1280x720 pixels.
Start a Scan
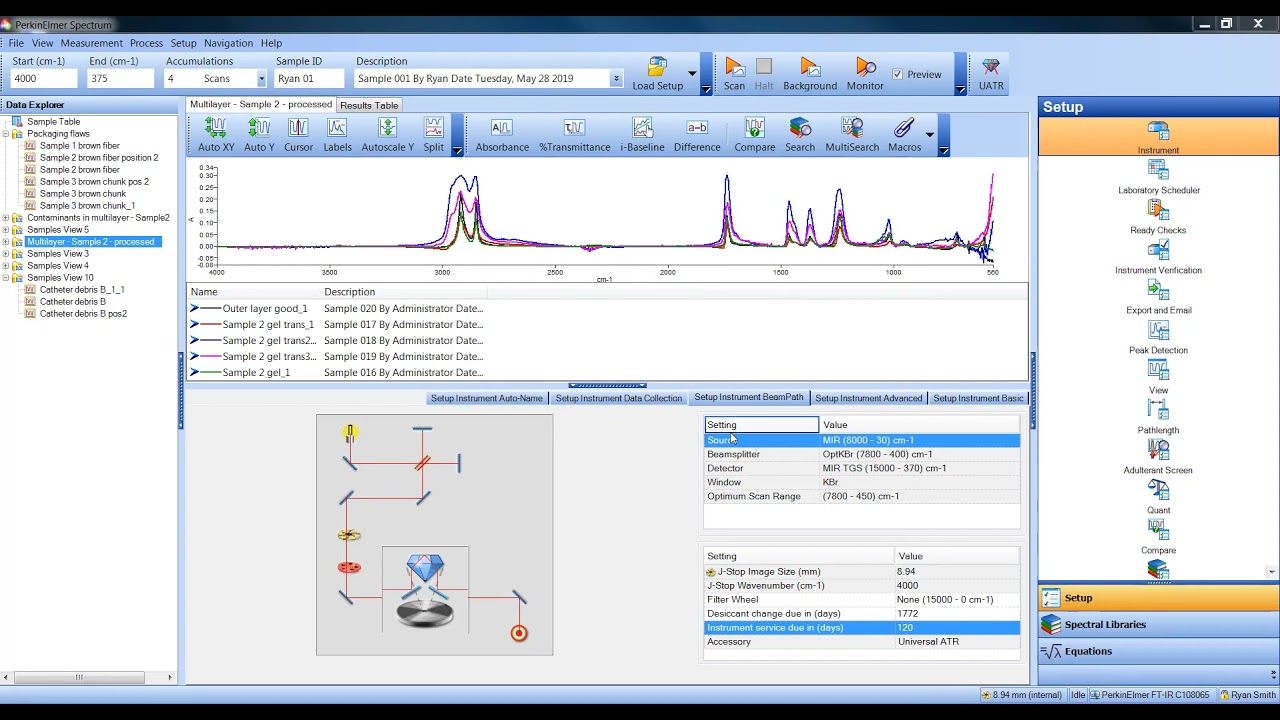pyautogui.click(x=734, y=74)
